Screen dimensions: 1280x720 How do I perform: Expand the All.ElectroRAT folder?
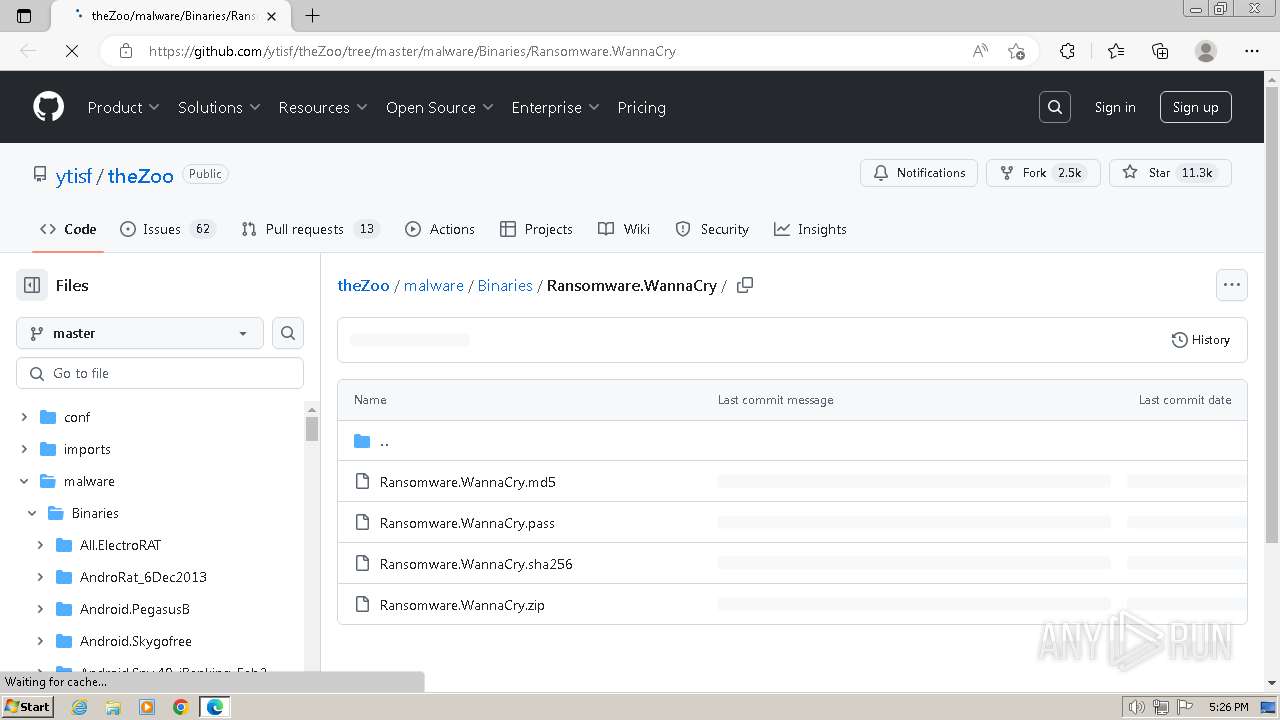click(40, 545)
